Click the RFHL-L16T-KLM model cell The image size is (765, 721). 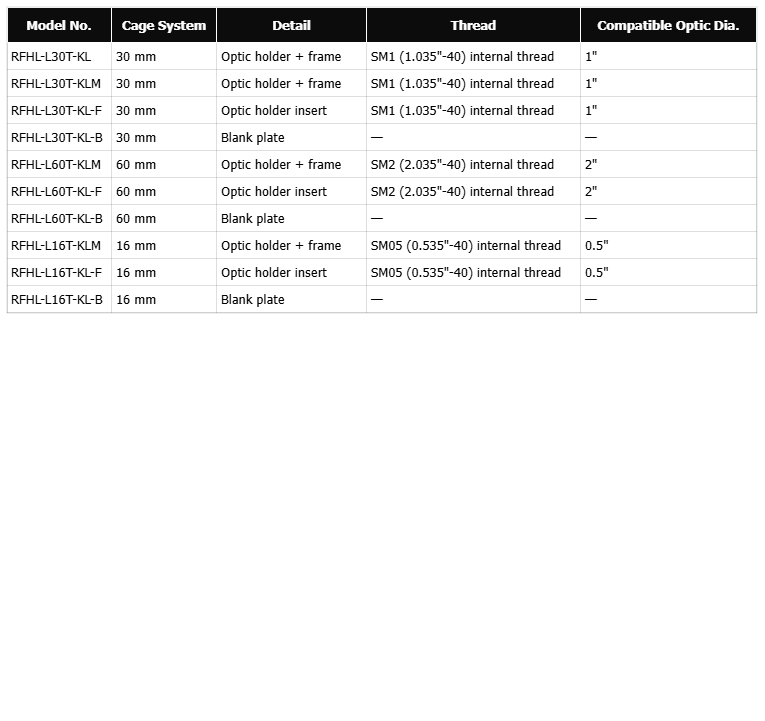[x=56, y=246]
